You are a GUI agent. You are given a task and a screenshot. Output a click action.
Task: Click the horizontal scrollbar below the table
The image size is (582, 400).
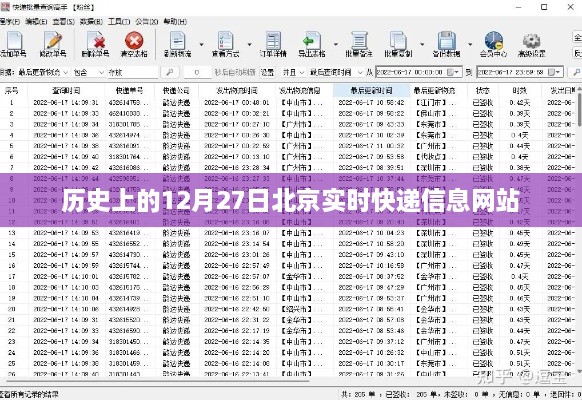(x=158, y=380)
